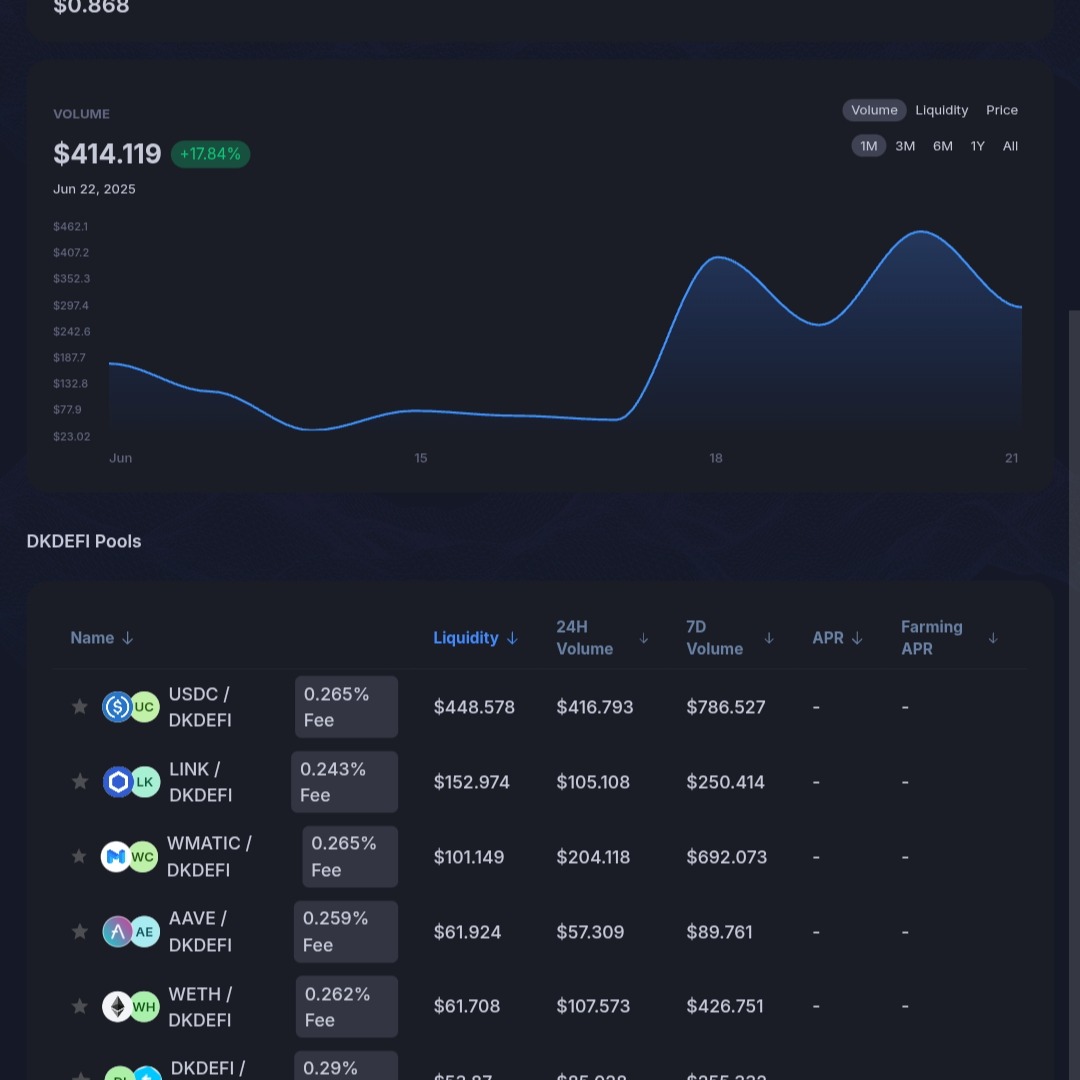
Task: Click the Jun 22, 2025 date
Action: tap(94, 189)
